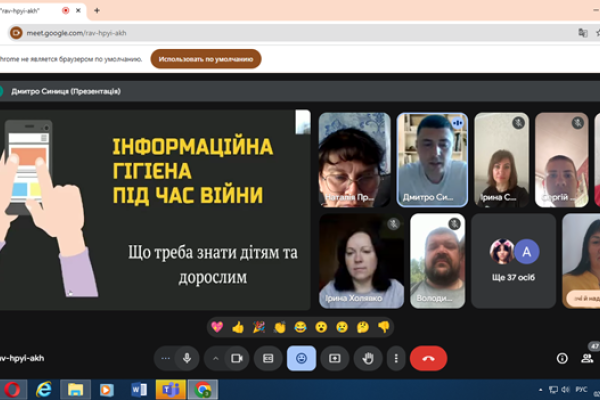600x400 pixels.
Task: Open the participants people panel icon
Action: (x=586, y=358)
